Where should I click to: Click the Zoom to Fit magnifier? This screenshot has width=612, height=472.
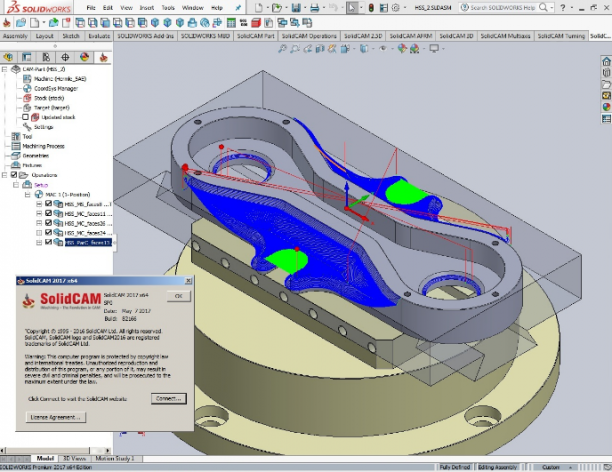[282, 49]
